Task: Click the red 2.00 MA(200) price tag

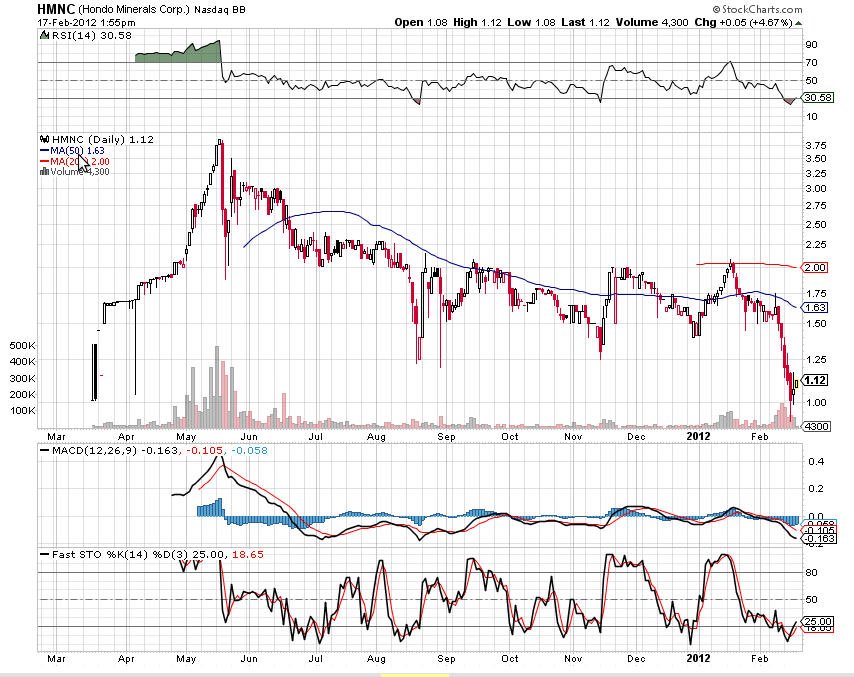Action: 816,267
